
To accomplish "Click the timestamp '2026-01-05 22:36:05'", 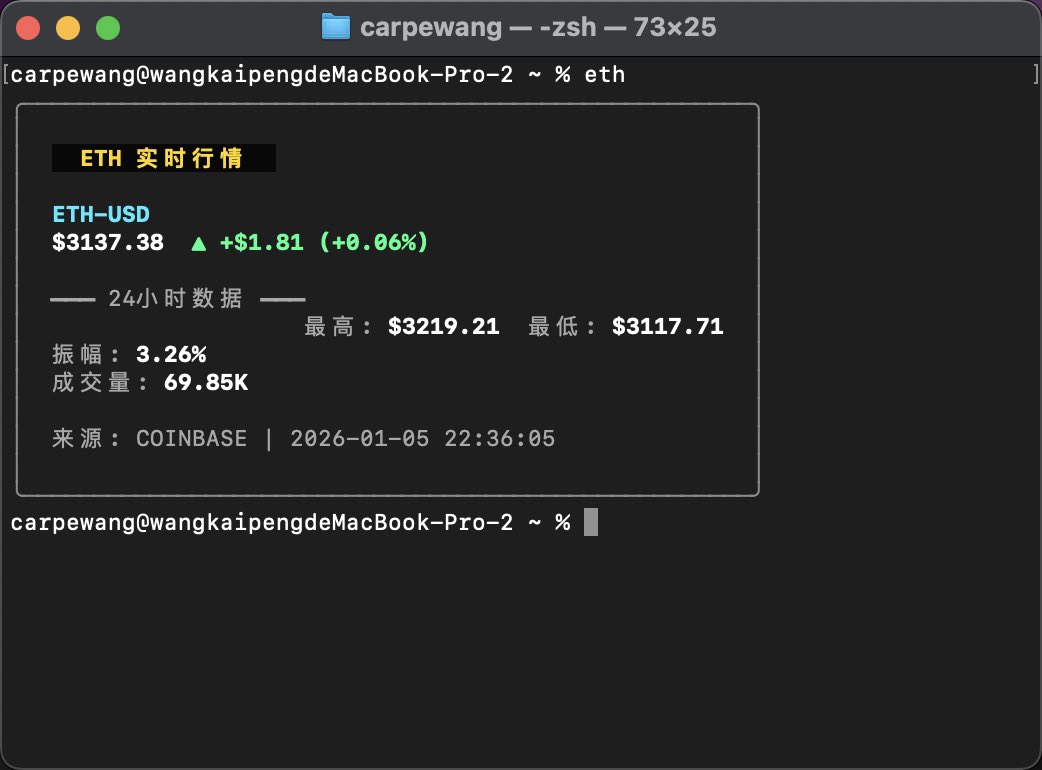I will coord(423,438).
